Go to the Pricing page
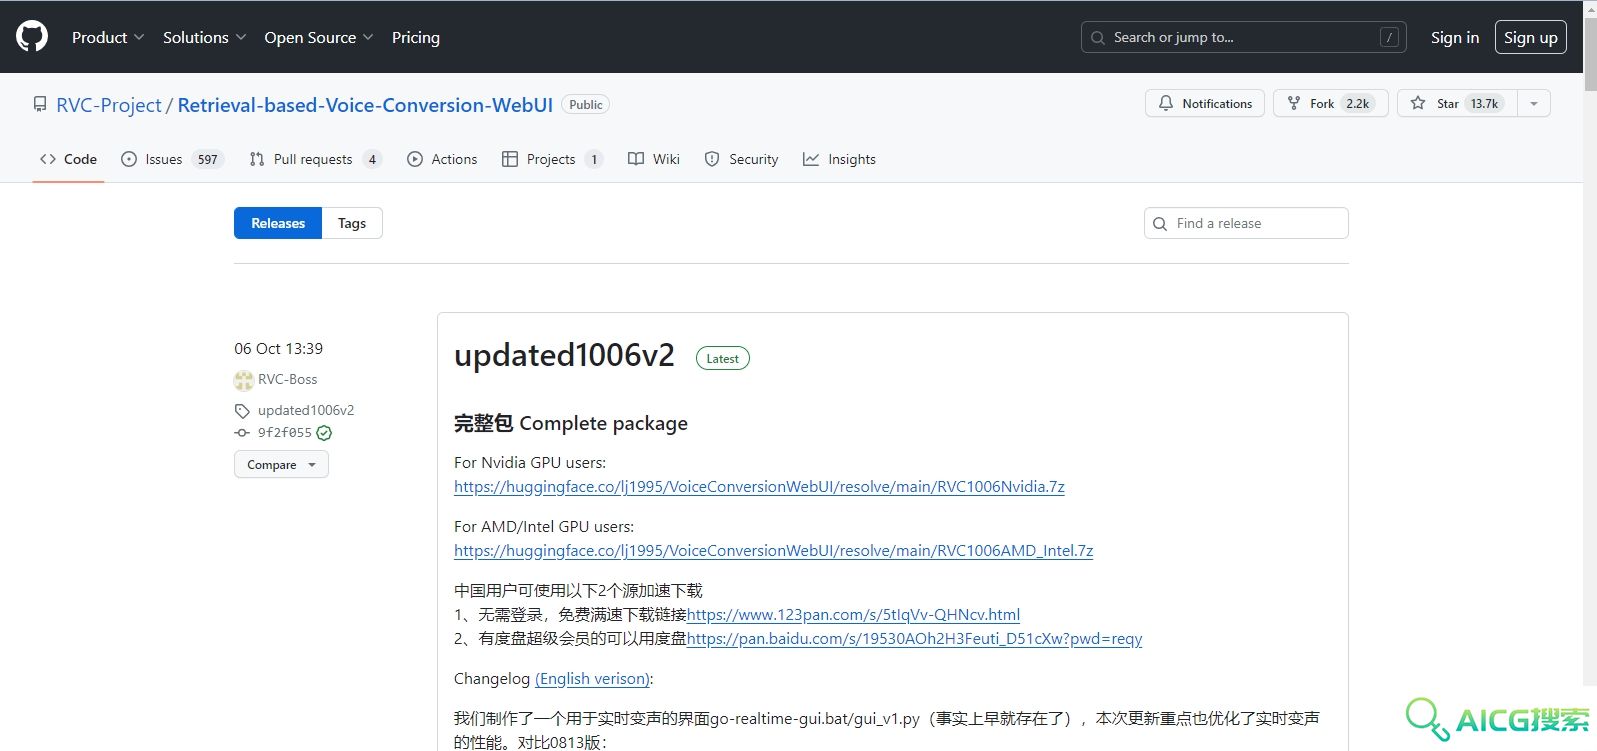 (416, 37)
